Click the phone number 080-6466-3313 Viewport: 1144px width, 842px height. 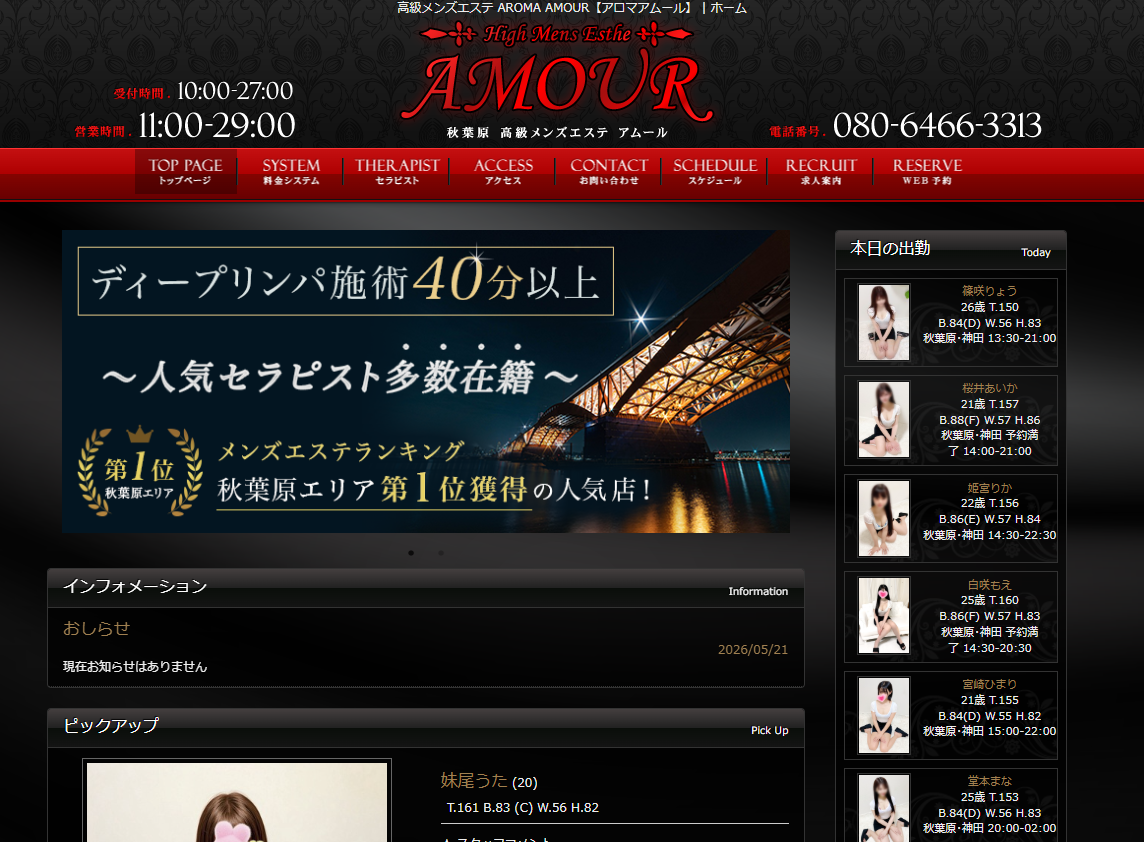click(937, 125)
